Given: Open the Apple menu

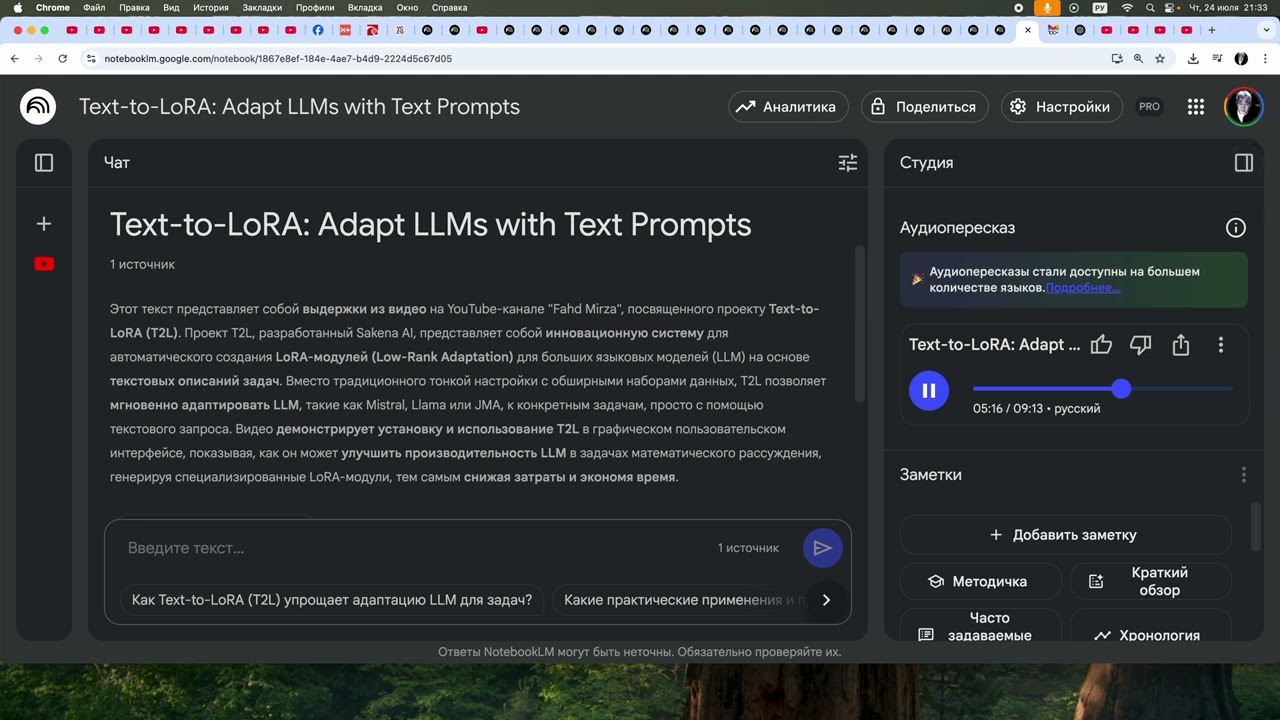Looking at the screenshot, I should pyautogui.click(x=17, y=7).
